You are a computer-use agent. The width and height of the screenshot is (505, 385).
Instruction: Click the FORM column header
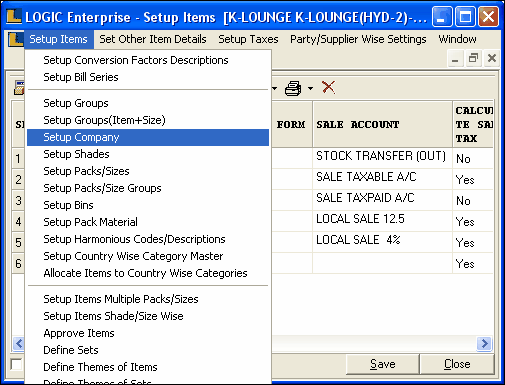[291, 124]
